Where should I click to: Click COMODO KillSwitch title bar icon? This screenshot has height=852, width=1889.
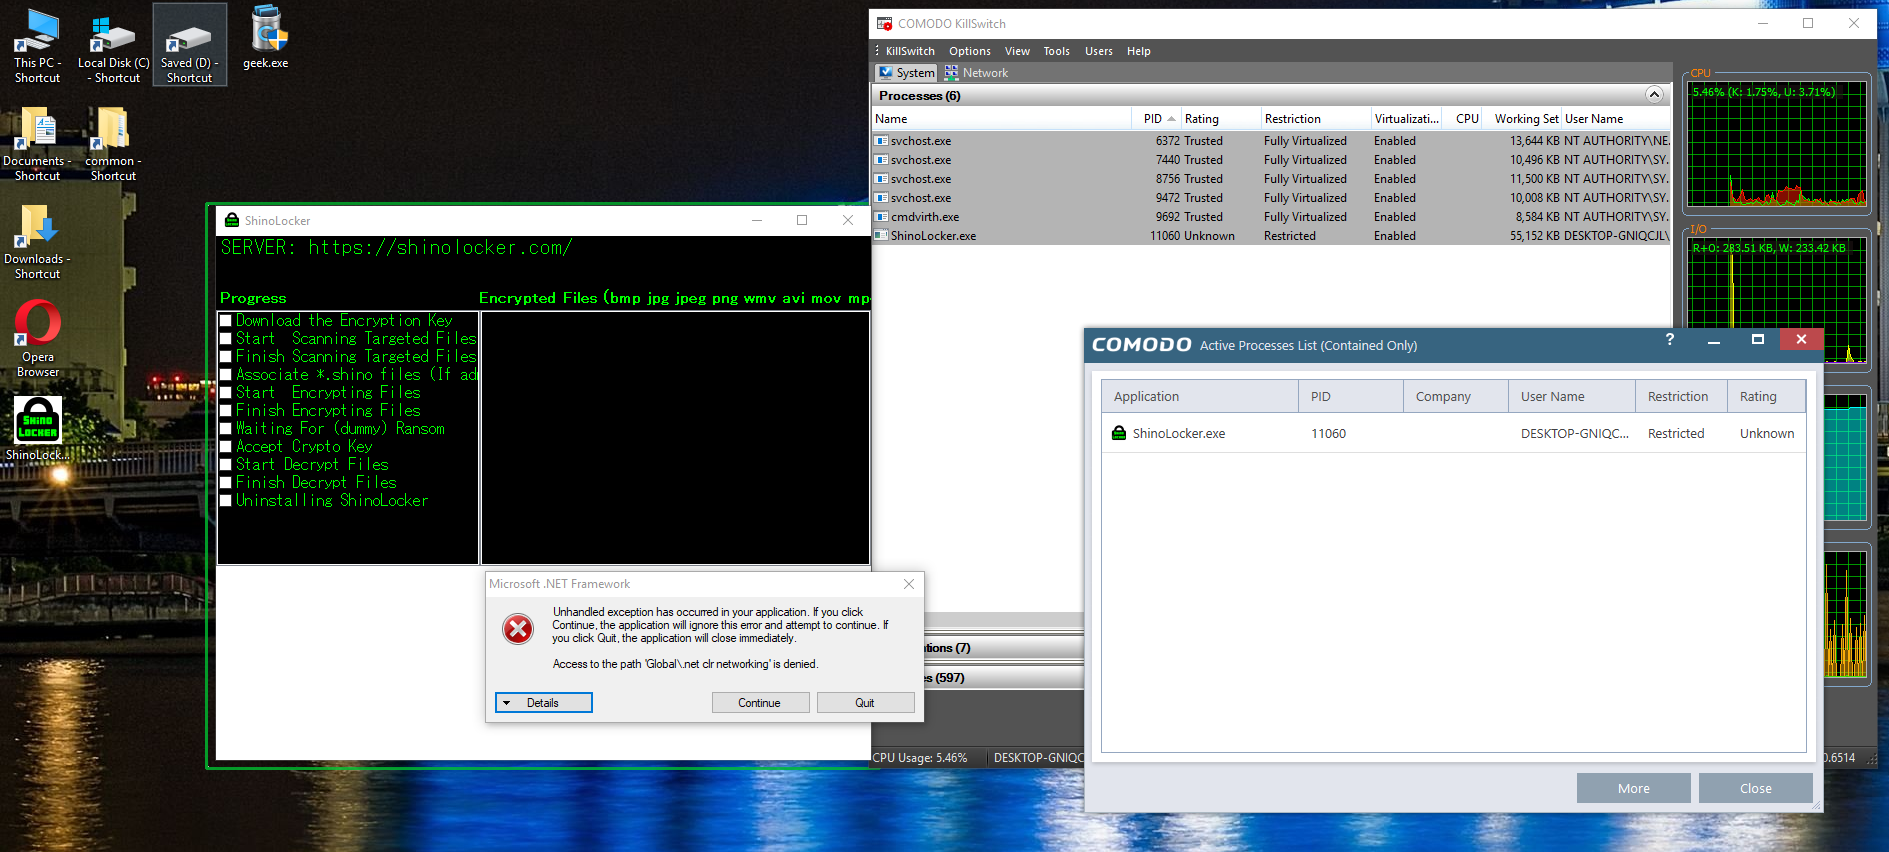(884, 23)
